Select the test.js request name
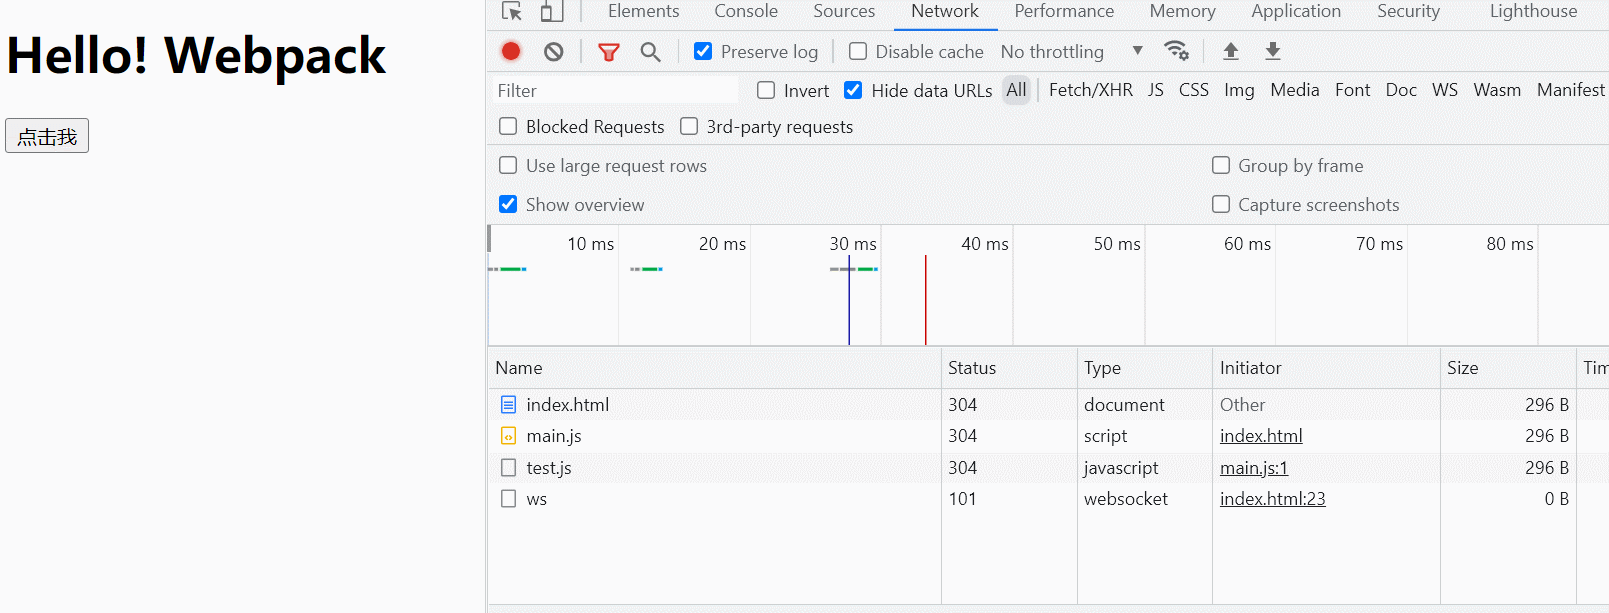This screenshot has height=613, width=1609. coord(549,468)
